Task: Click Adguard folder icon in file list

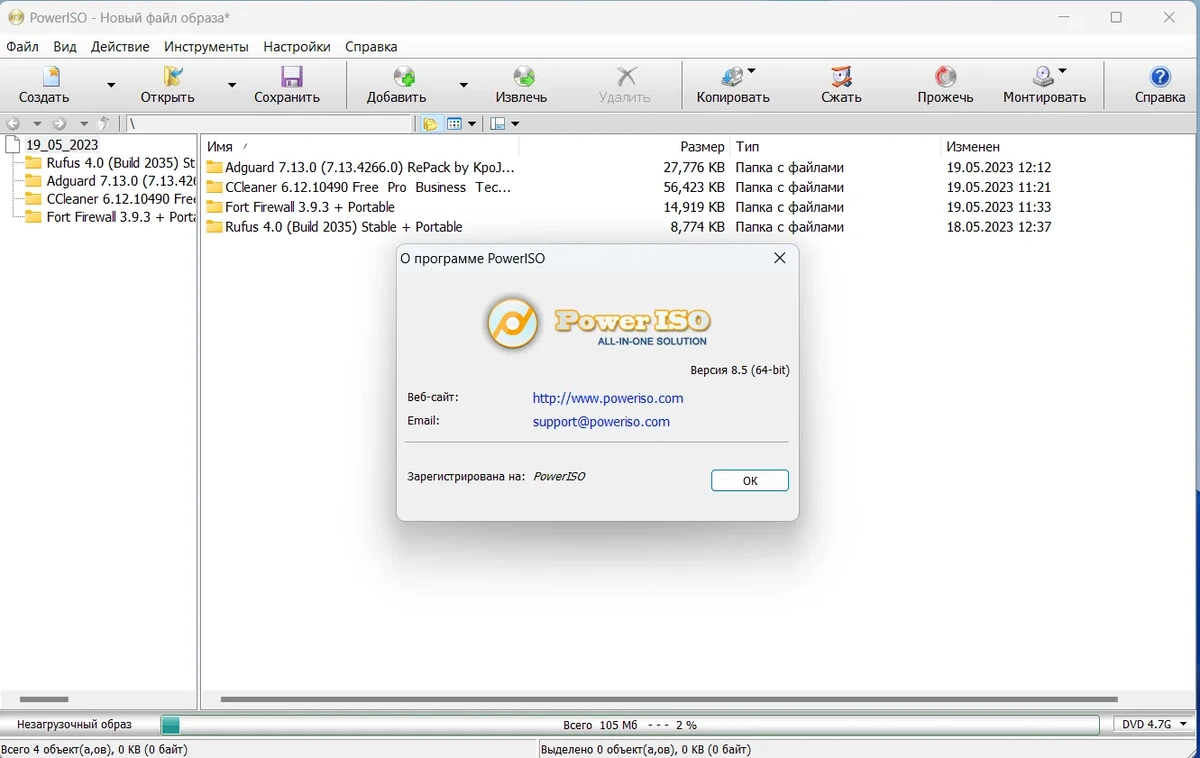Action: pyautogui.click(x=214, y=168)
